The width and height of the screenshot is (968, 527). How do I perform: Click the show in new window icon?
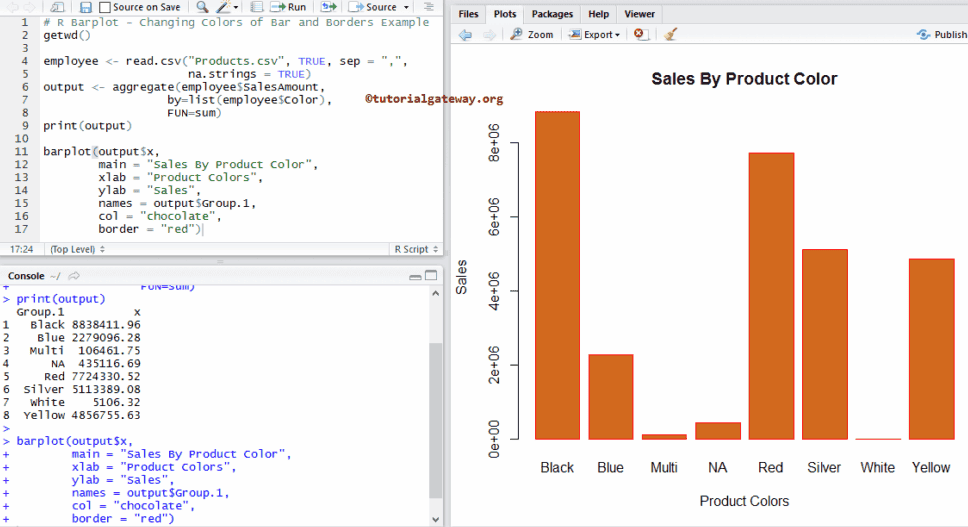57,7
